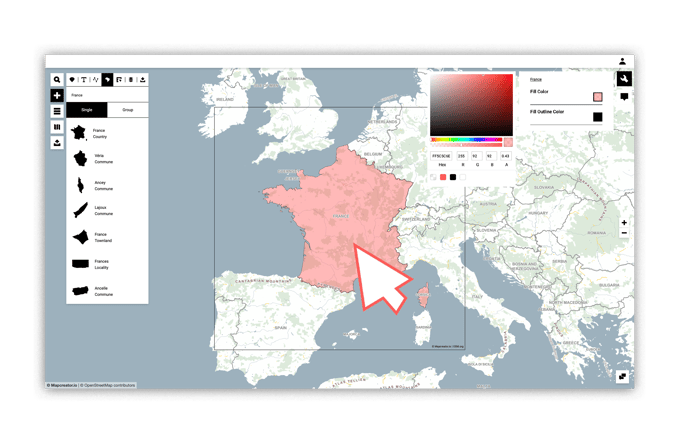Click the upload icon in left sidebar
Viewport: 688px width, 434px height.
pyautogui.click(x=57, y=143)
